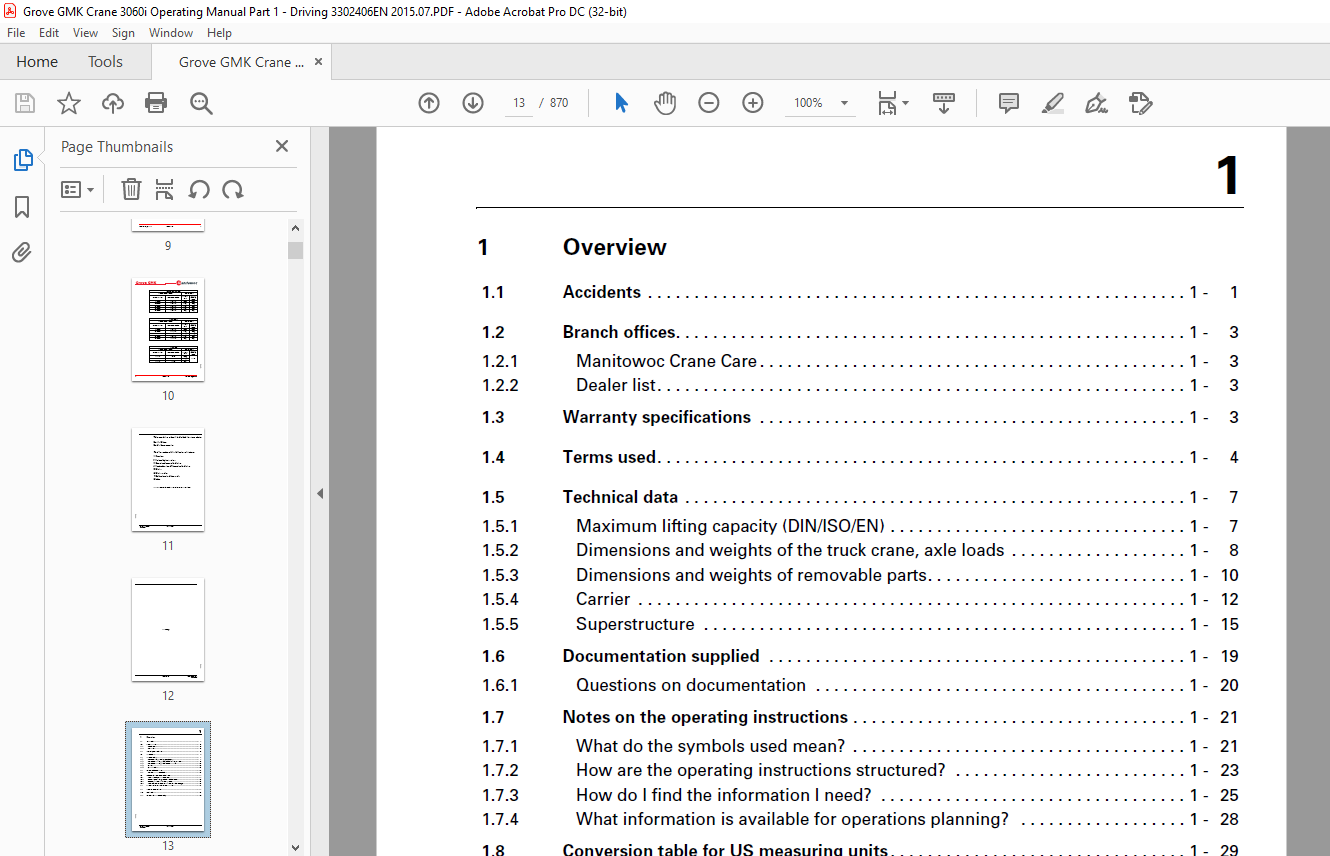Activate the Selection arrow tool
This screenshot has height=856, width=1330.
click(x=621, y=103)
